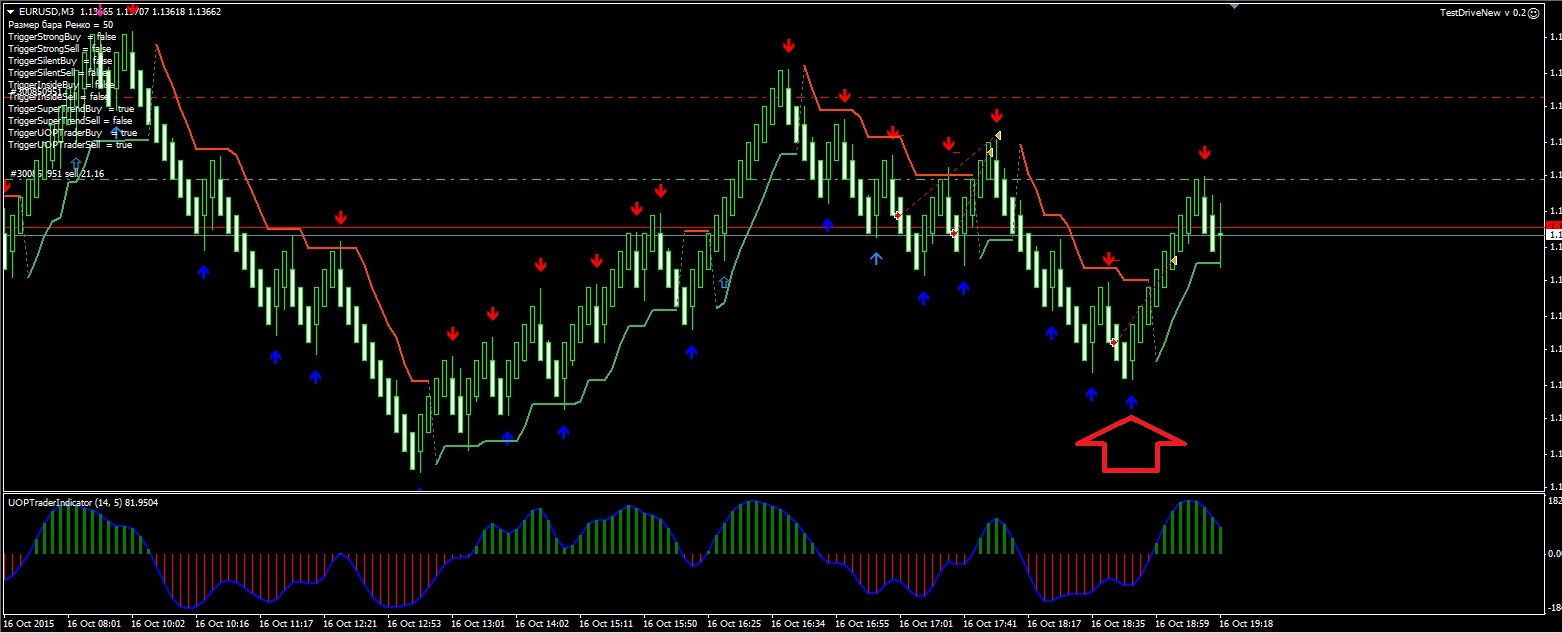Select the 'Размер бара Ренко = 50' line
This screenshot has width=1562, height=633.
pyautogui.click(x=59, y=24)
